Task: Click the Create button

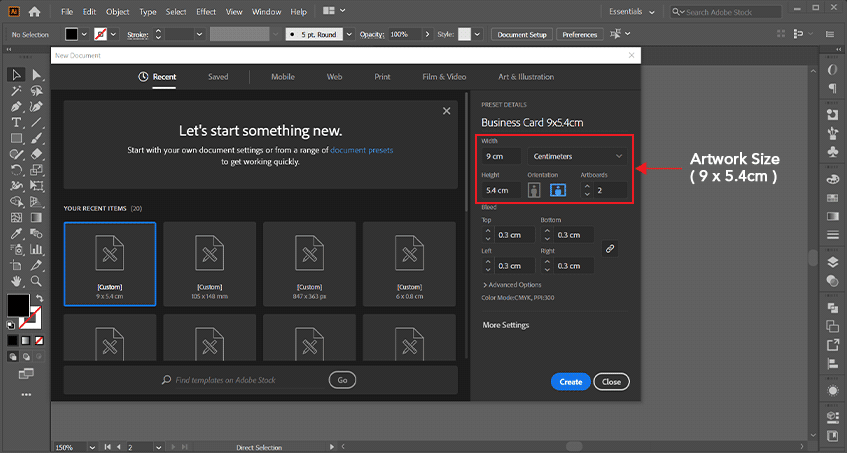Action: [x=570, y=382]
